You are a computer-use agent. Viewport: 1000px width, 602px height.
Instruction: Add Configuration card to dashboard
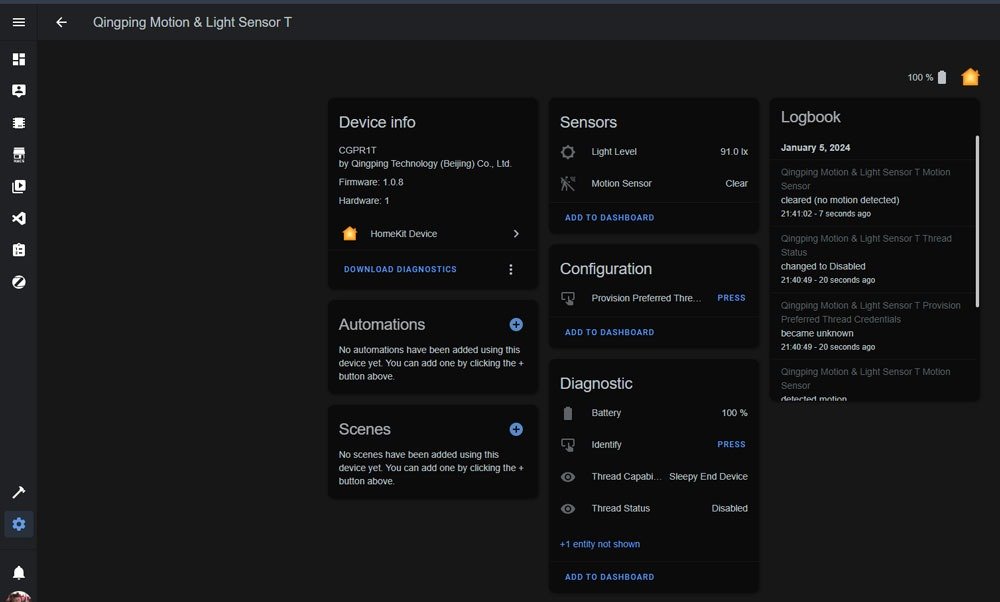[609, 332]
